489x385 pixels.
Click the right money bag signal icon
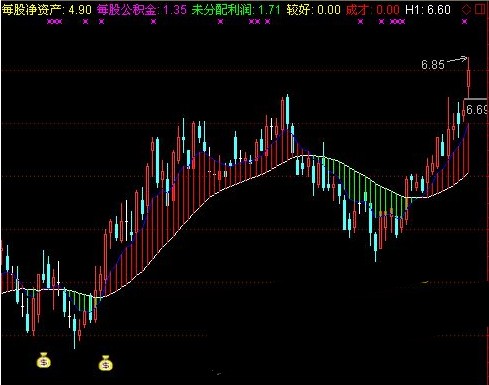point(106,363)
